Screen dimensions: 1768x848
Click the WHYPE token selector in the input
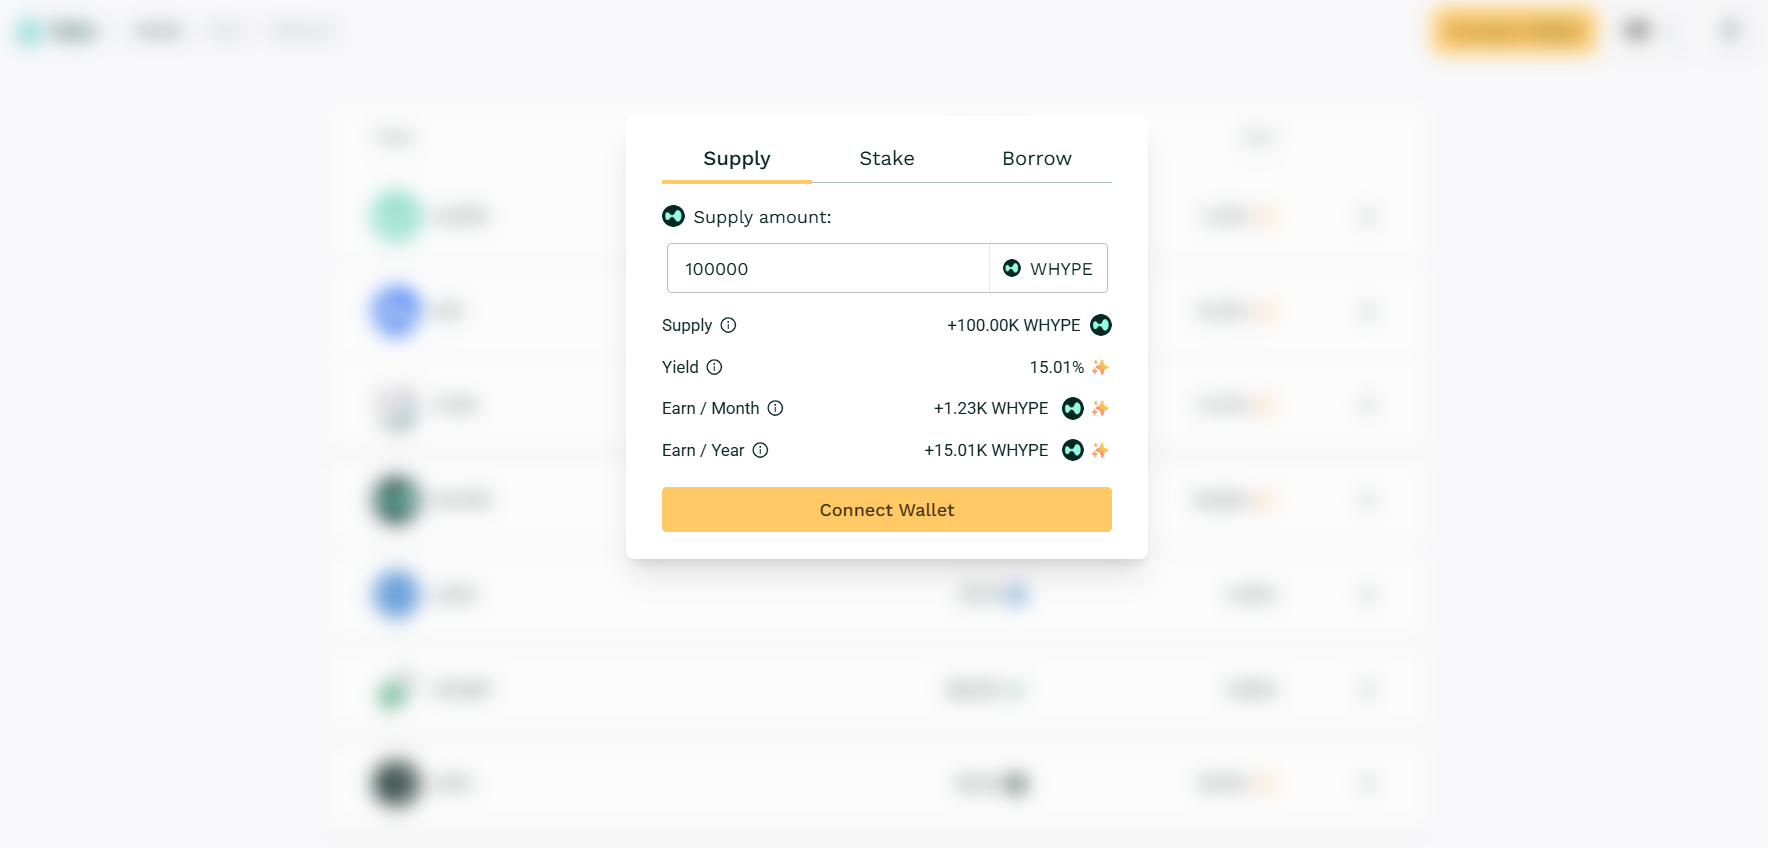tap(1048, 269)
